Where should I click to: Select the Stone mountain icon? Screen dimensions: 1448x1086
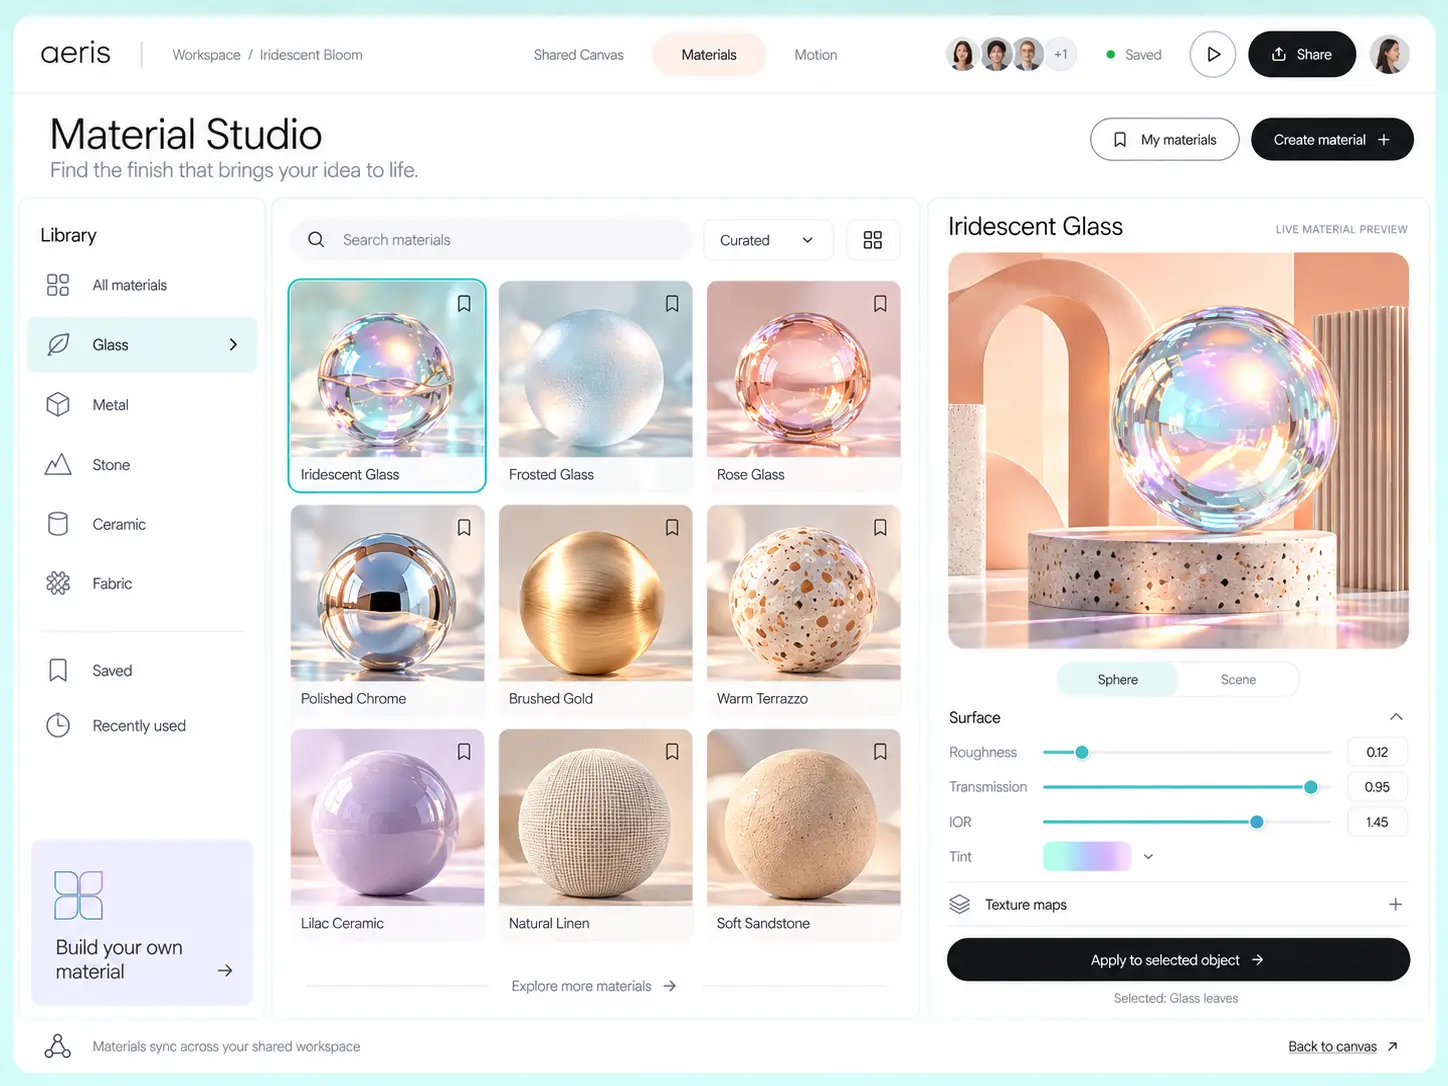click(x=58, y=465)
